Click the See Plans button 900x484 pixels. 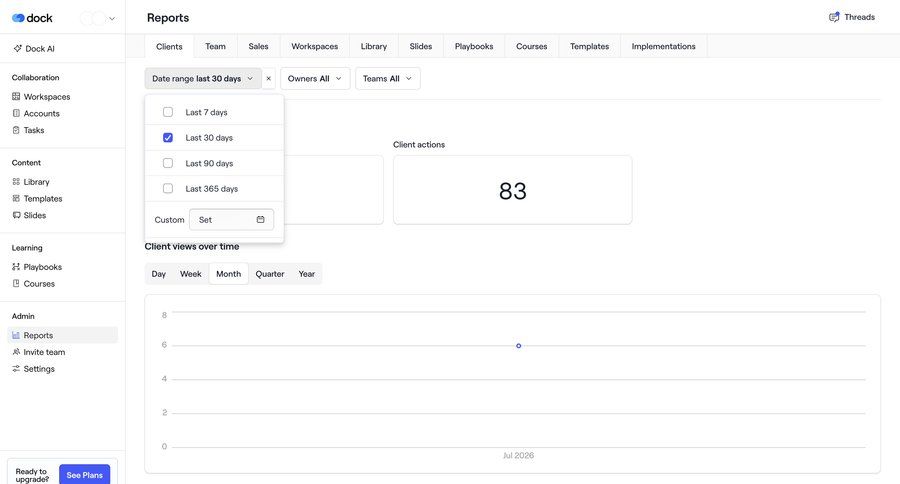pos(84,475)
